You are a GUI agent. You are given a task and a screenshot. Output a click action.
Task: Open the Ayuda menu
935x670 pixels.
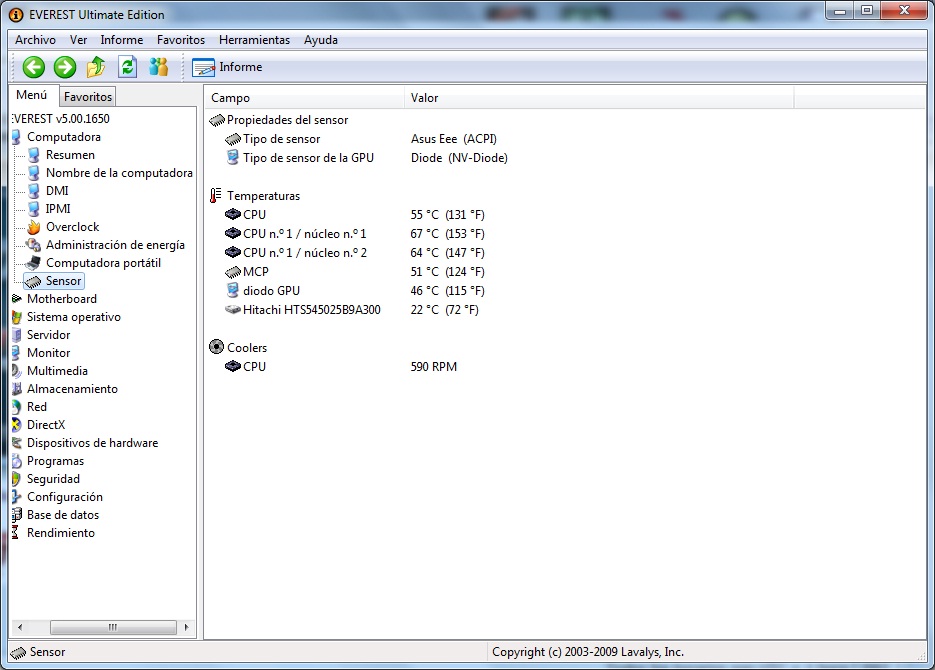tap(321, 40)
